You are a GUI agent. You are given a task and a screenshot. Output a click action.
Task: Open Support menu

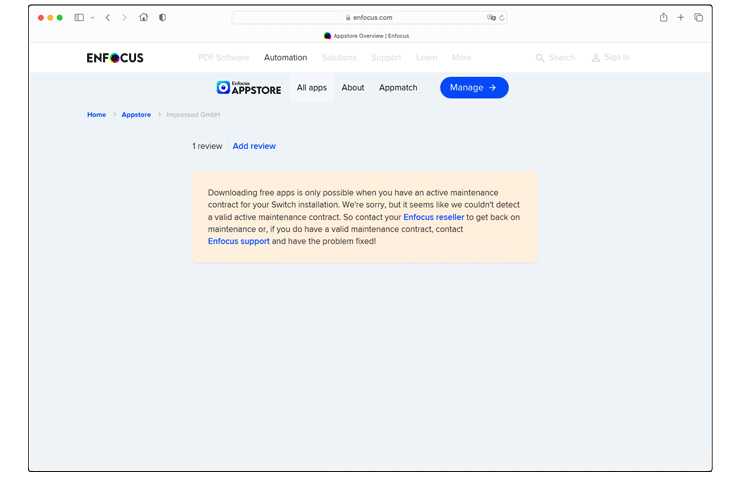(x=386, y=58)
